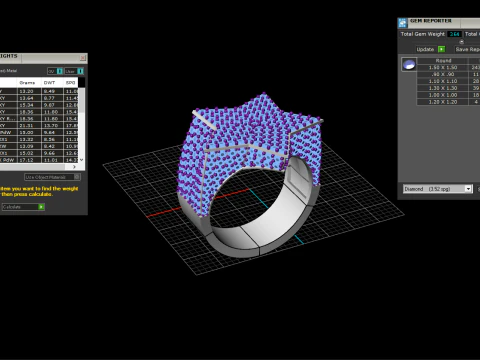
Task: Click the green arrow icon beside Calculate
Action: coord(41,207)
